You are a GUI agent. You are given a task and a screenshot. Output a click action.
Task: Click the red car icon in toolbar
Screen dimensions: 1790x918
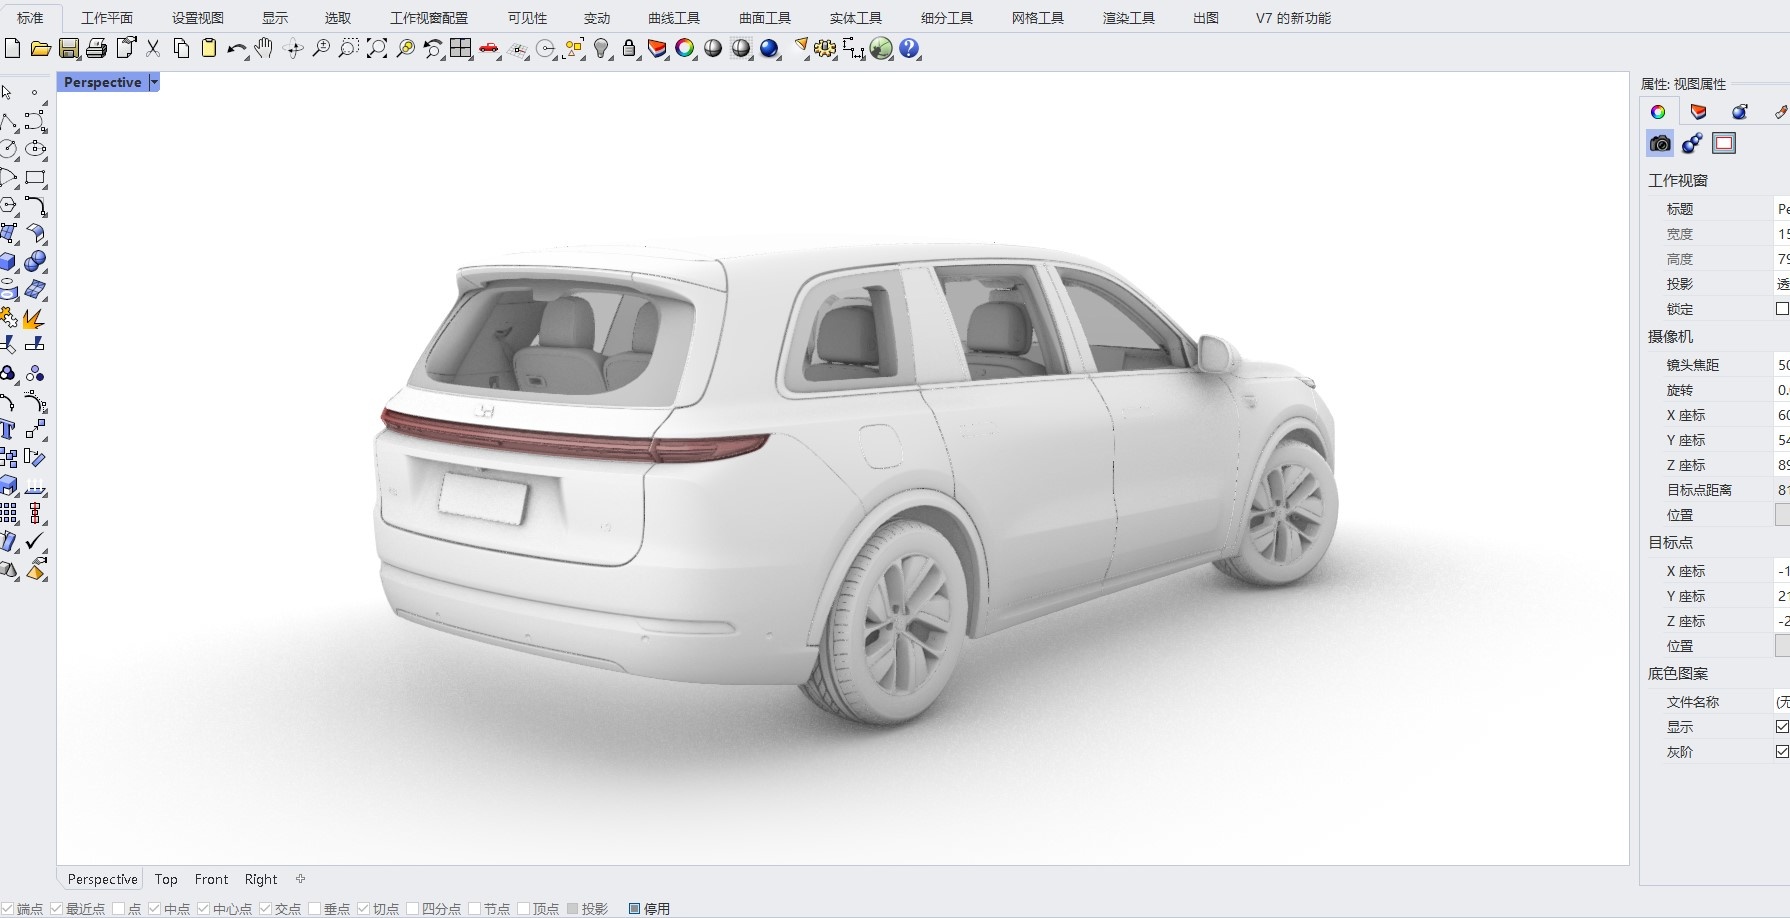point(489,48)
